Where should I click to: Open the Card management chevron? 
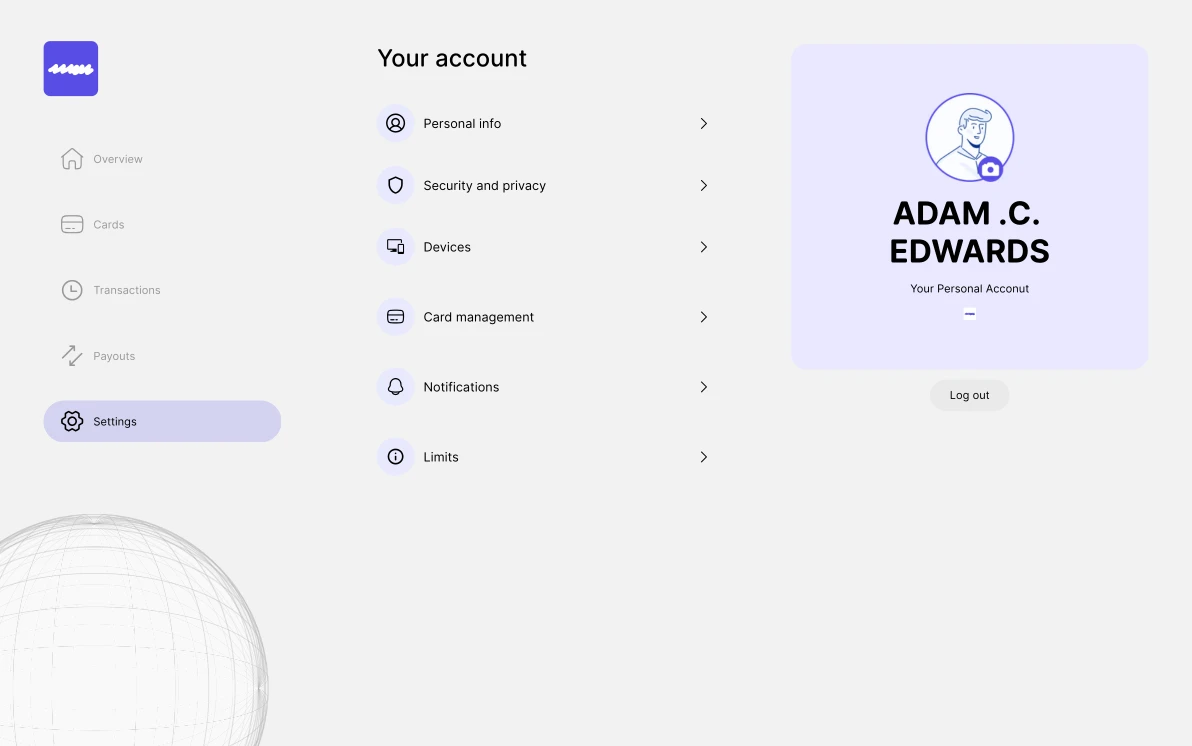point(704,317)
